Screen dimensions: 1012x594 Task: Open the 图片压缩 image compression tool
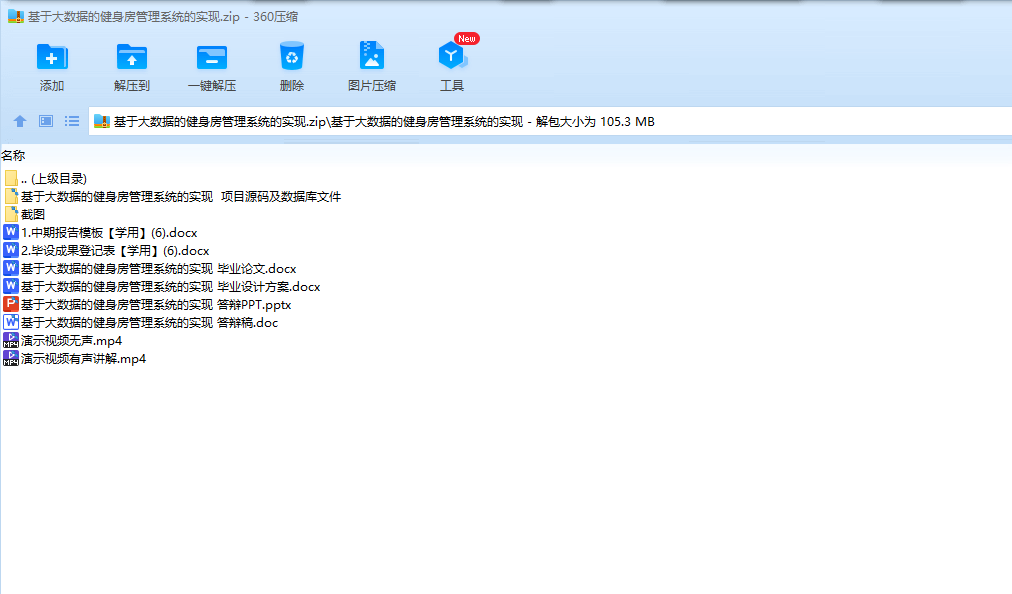[x=372, y=56]
